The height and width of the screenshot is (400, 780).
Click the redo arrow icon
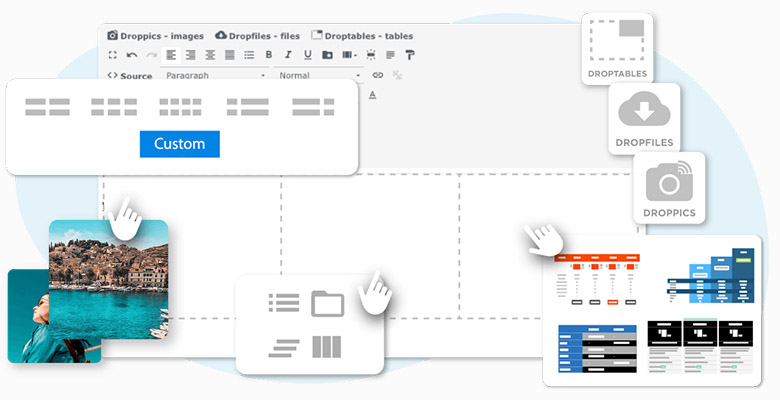click(x=151, y=55)
